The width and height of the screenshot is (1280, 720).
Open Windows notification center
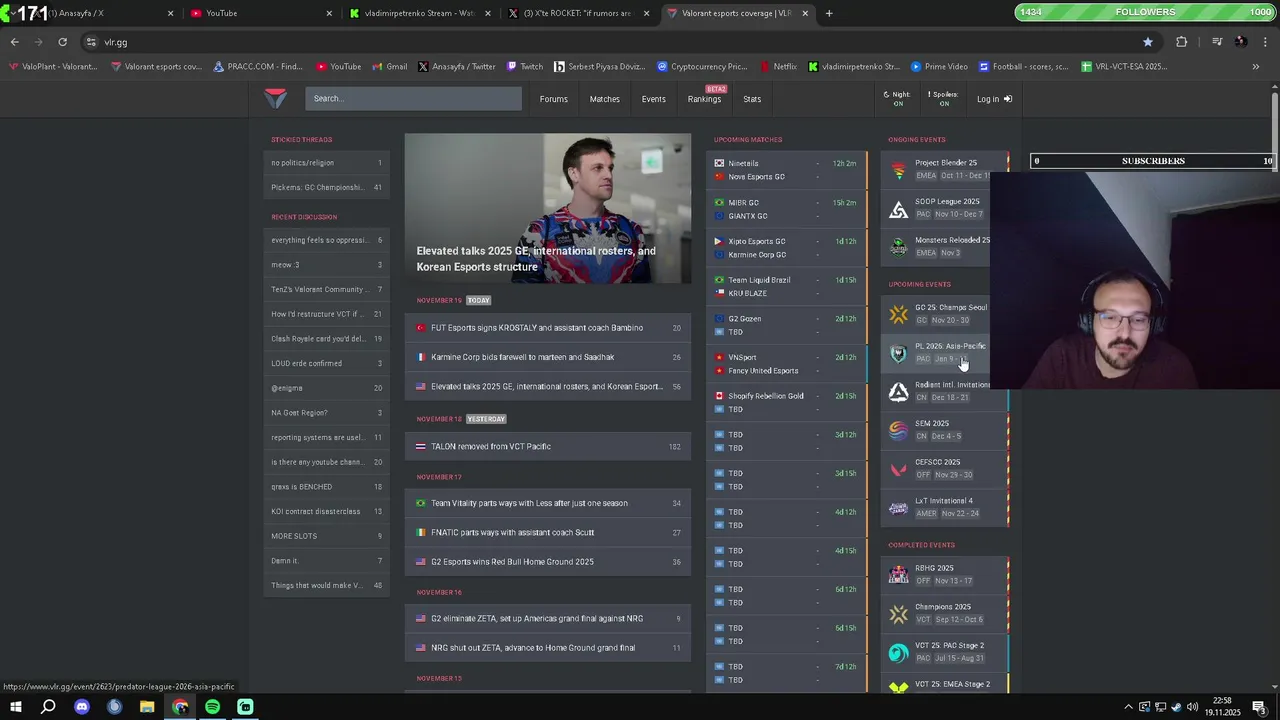tap(1259, 707)
